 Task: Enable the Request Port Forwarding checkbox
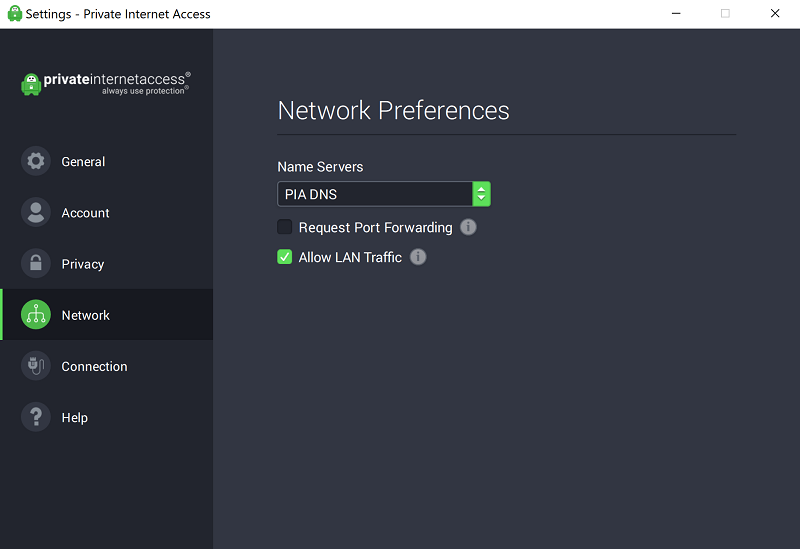(285, 227)
